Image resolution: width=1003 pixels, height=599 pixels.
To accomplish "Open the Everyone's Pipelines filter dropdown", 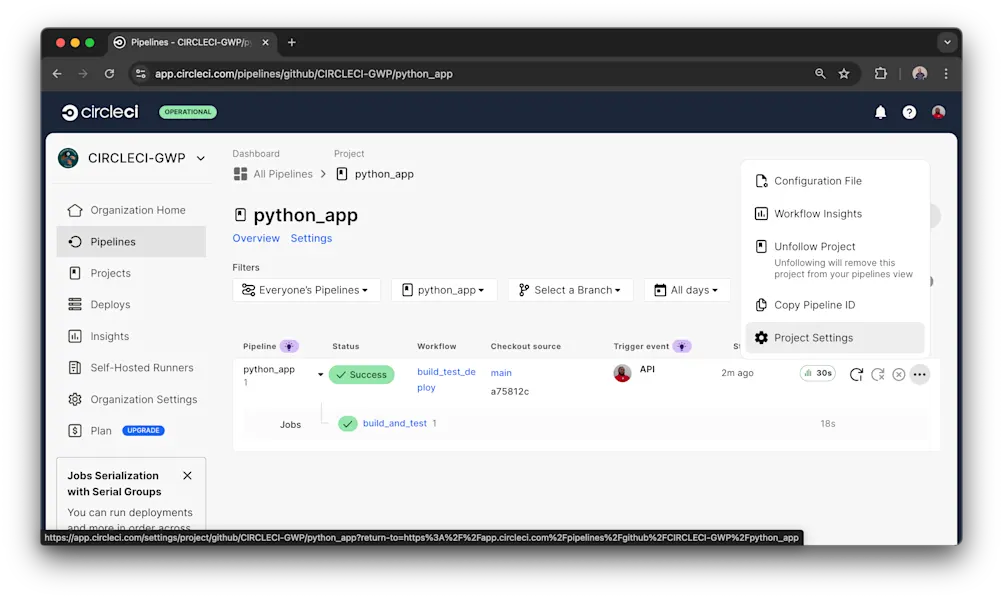I will (x=306, y=290).
